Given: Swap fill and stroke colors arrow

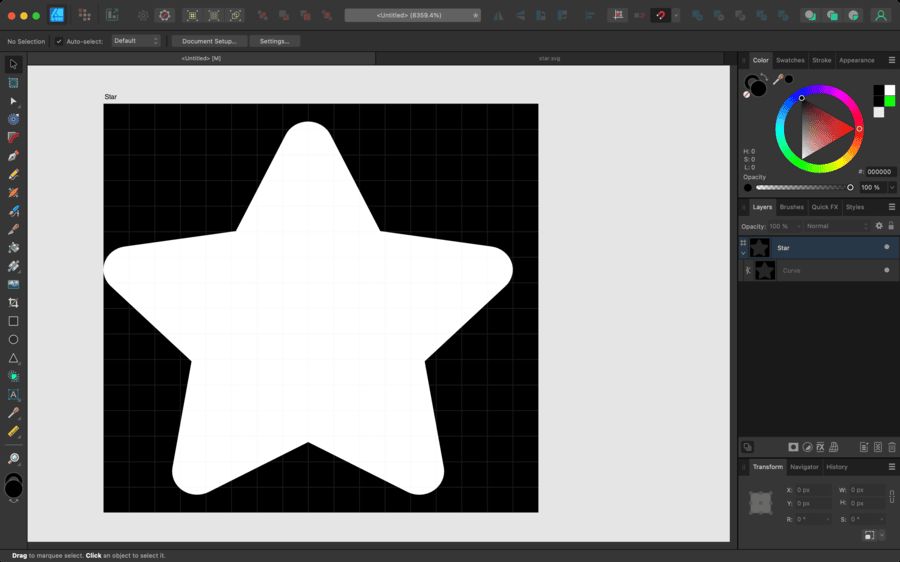Looking at the screenshot, I should pos(763,77).
